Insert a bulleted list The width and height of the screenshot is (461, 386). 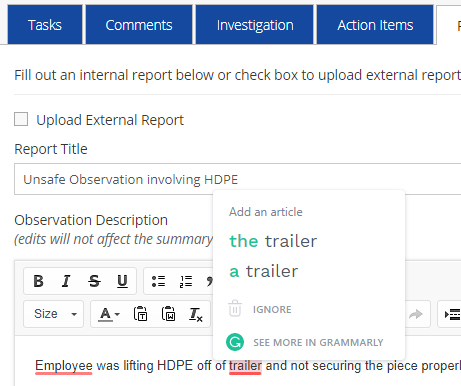click(158, 281)
